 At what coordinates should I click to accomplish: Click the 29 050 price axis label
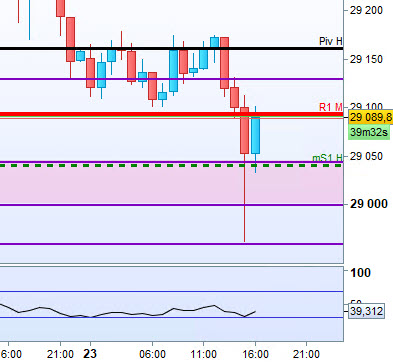point(366,156)
